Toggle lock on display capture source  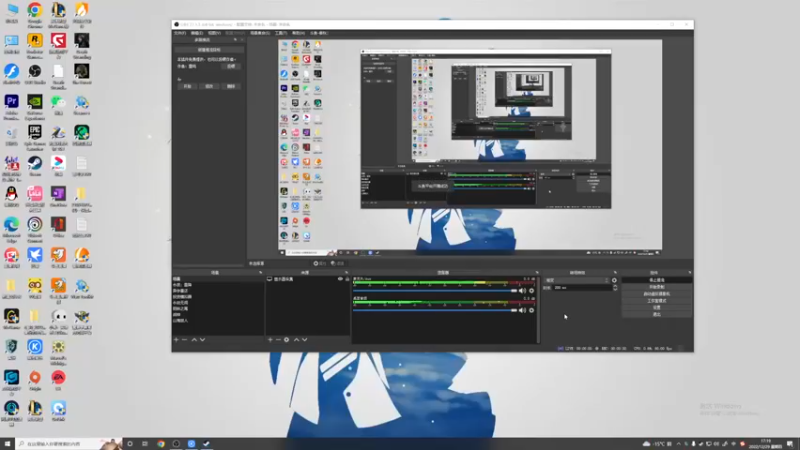click(347, 279)
